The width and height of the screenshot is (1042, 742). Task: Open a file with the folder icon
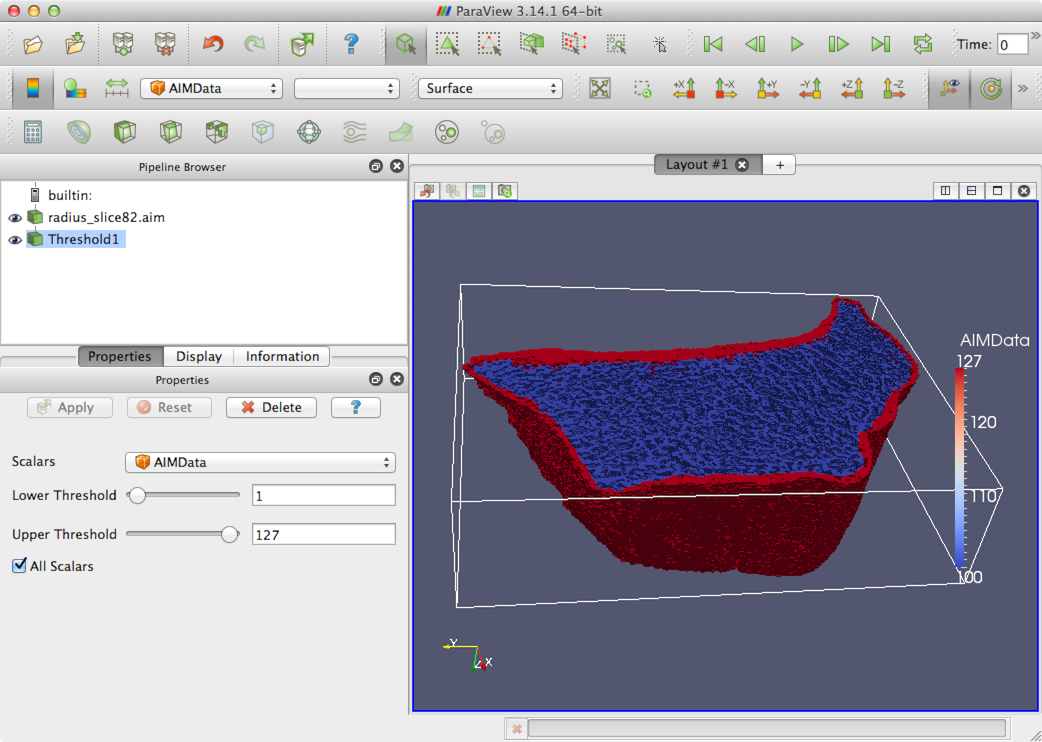tap(33, 44)
